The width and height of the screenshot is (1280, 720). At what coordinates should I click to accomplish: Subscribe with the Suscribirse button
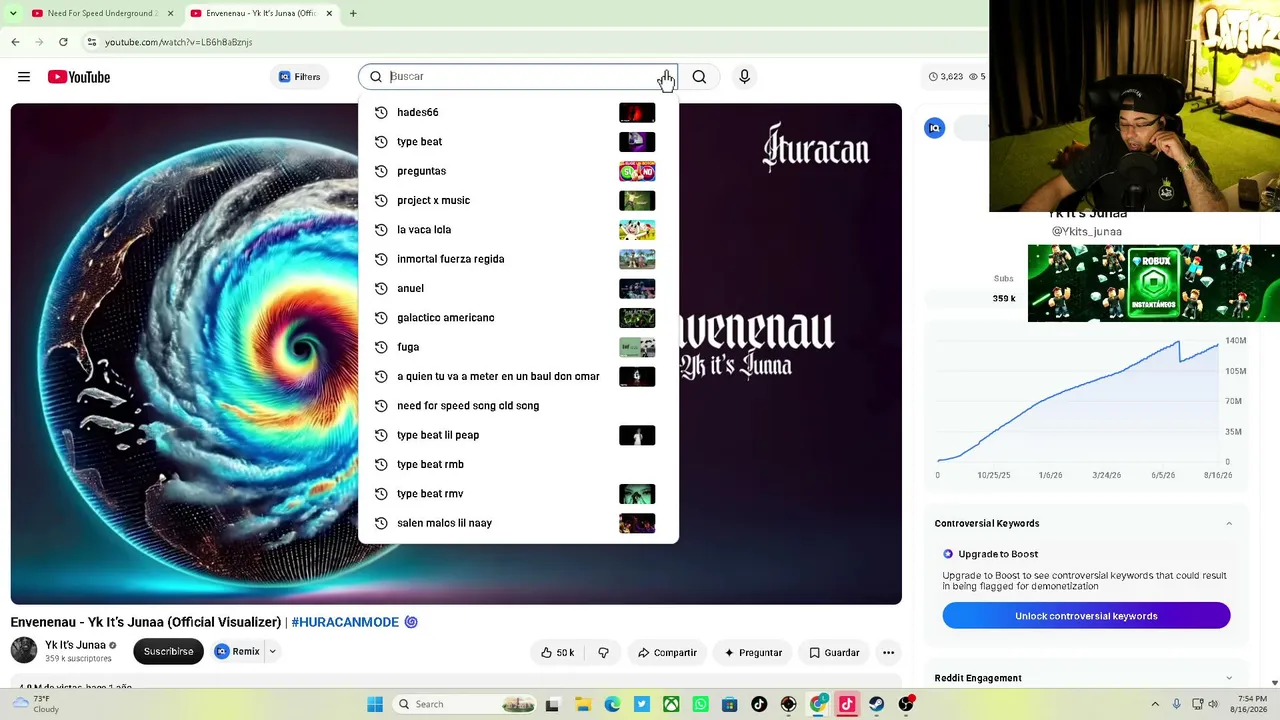point(168,652)
